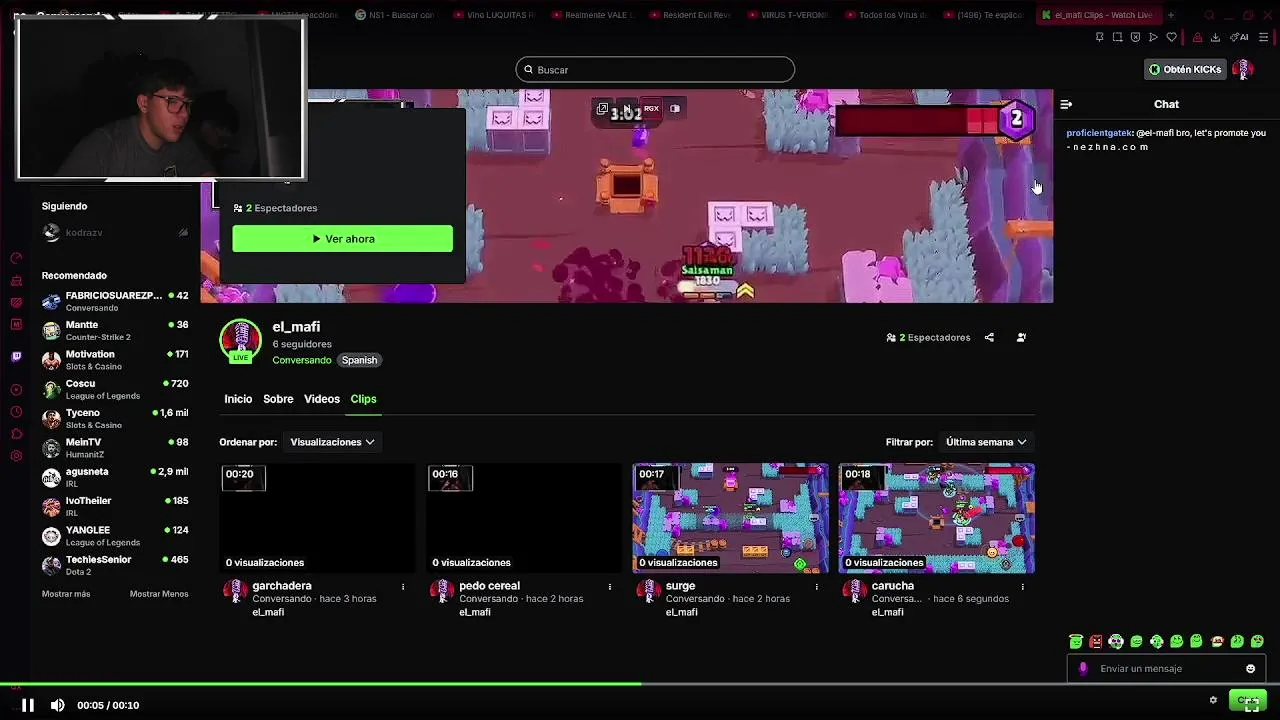This screenshot has width=1280, height=720.
Task: Open the options menu for the pedo cereal clip
Action: click(609, 587)
